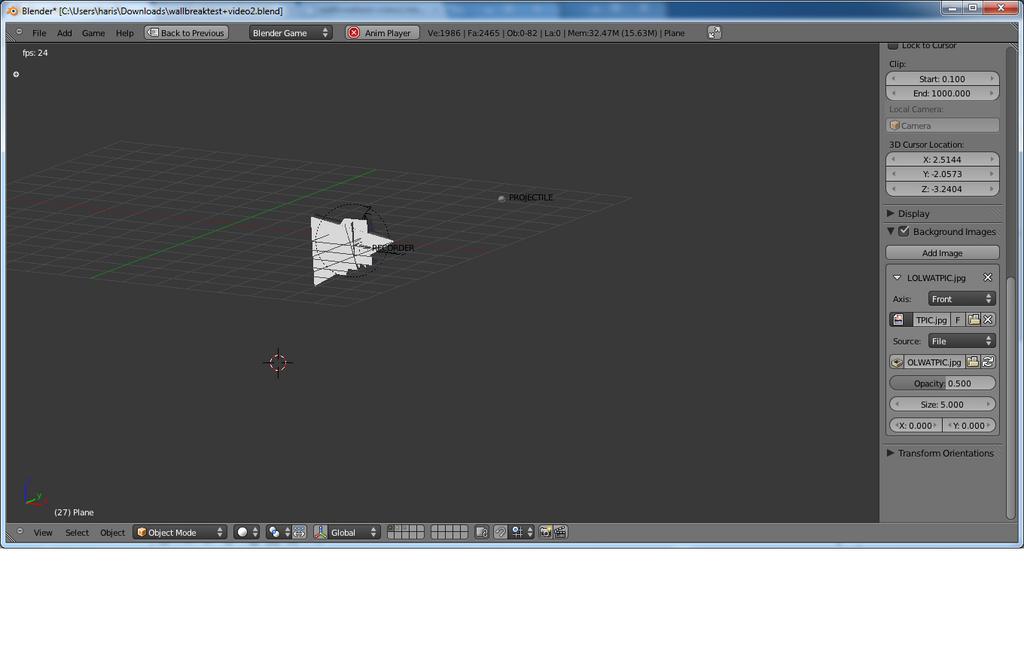Screen dimensions: 1024x654
Task: Click the first layer button in left layer grid
Action: click(x=391, y=529)
